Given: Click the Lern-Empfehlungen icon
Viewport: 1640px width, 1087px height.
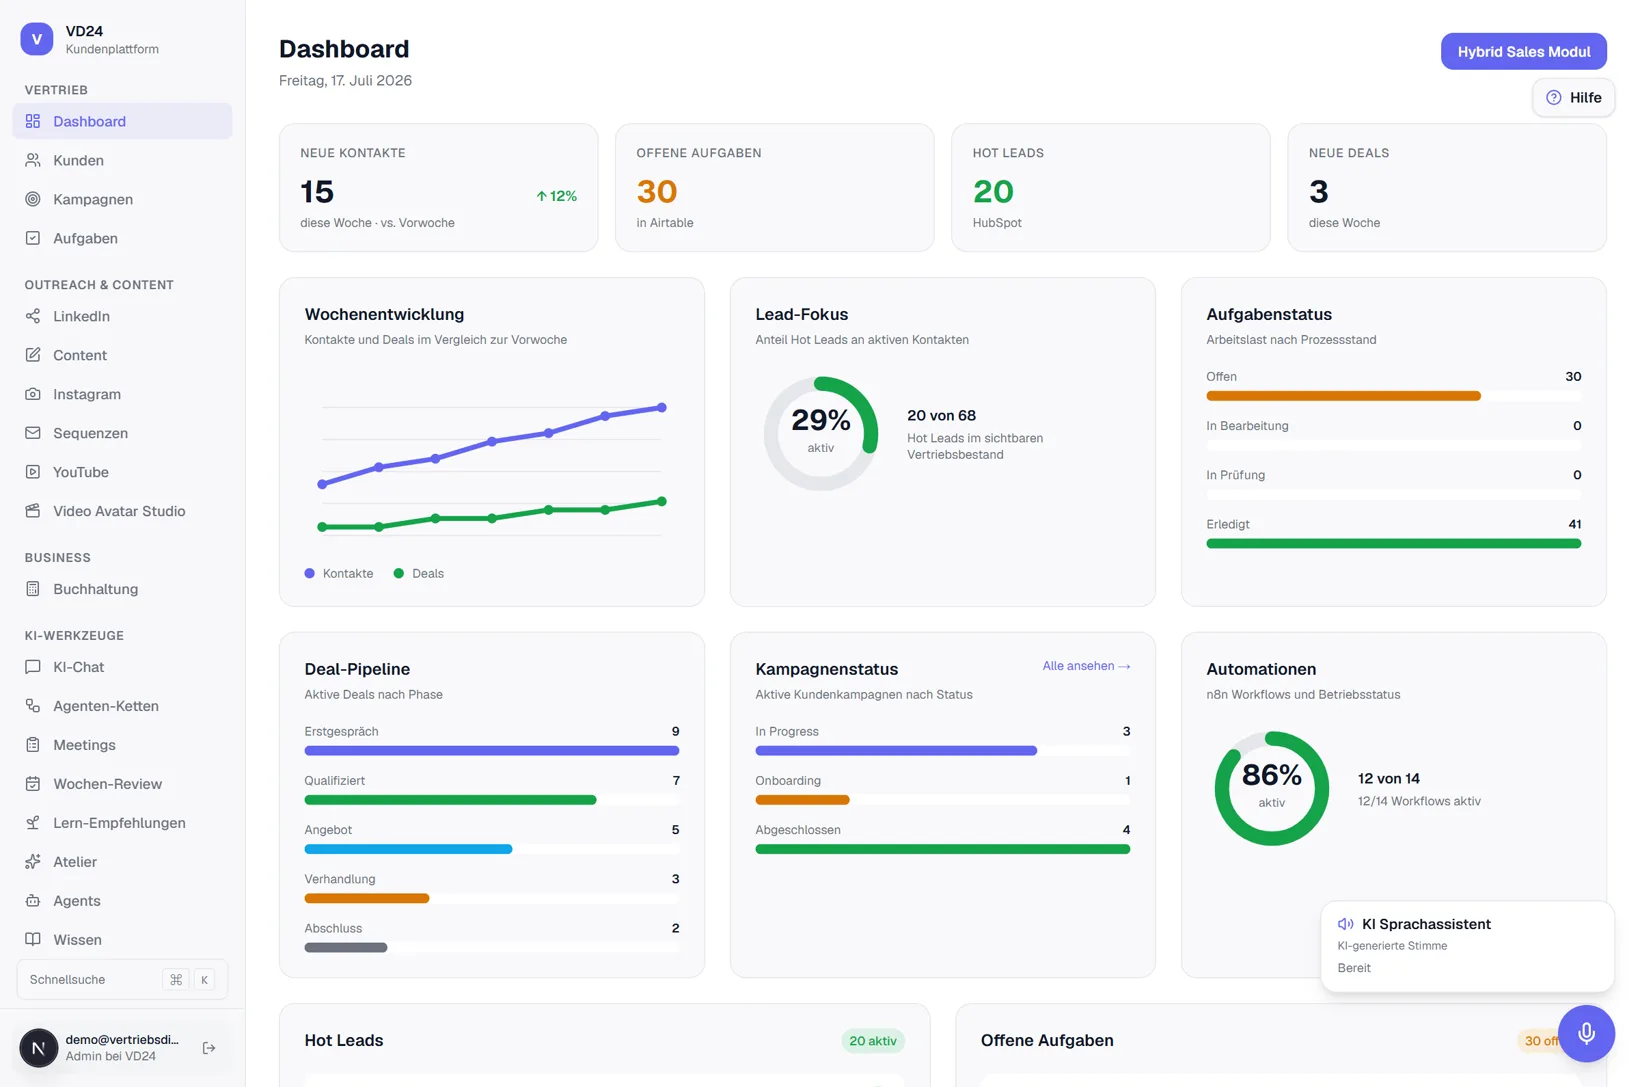Looking at the screenshot, I should click(x=33, y=823).
